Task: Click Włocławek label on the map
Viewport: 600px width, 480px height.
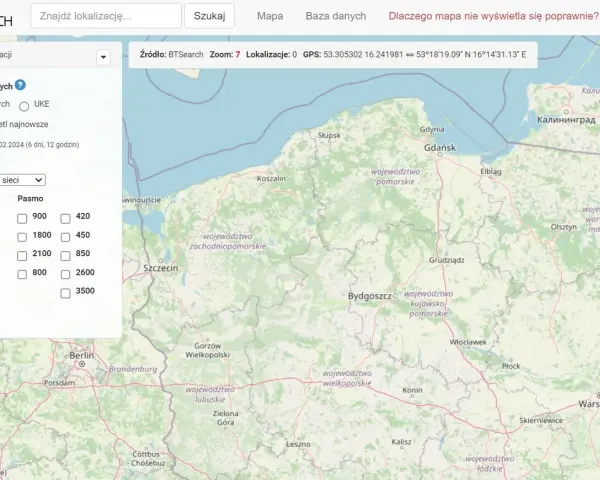Action: pos(468,342)
